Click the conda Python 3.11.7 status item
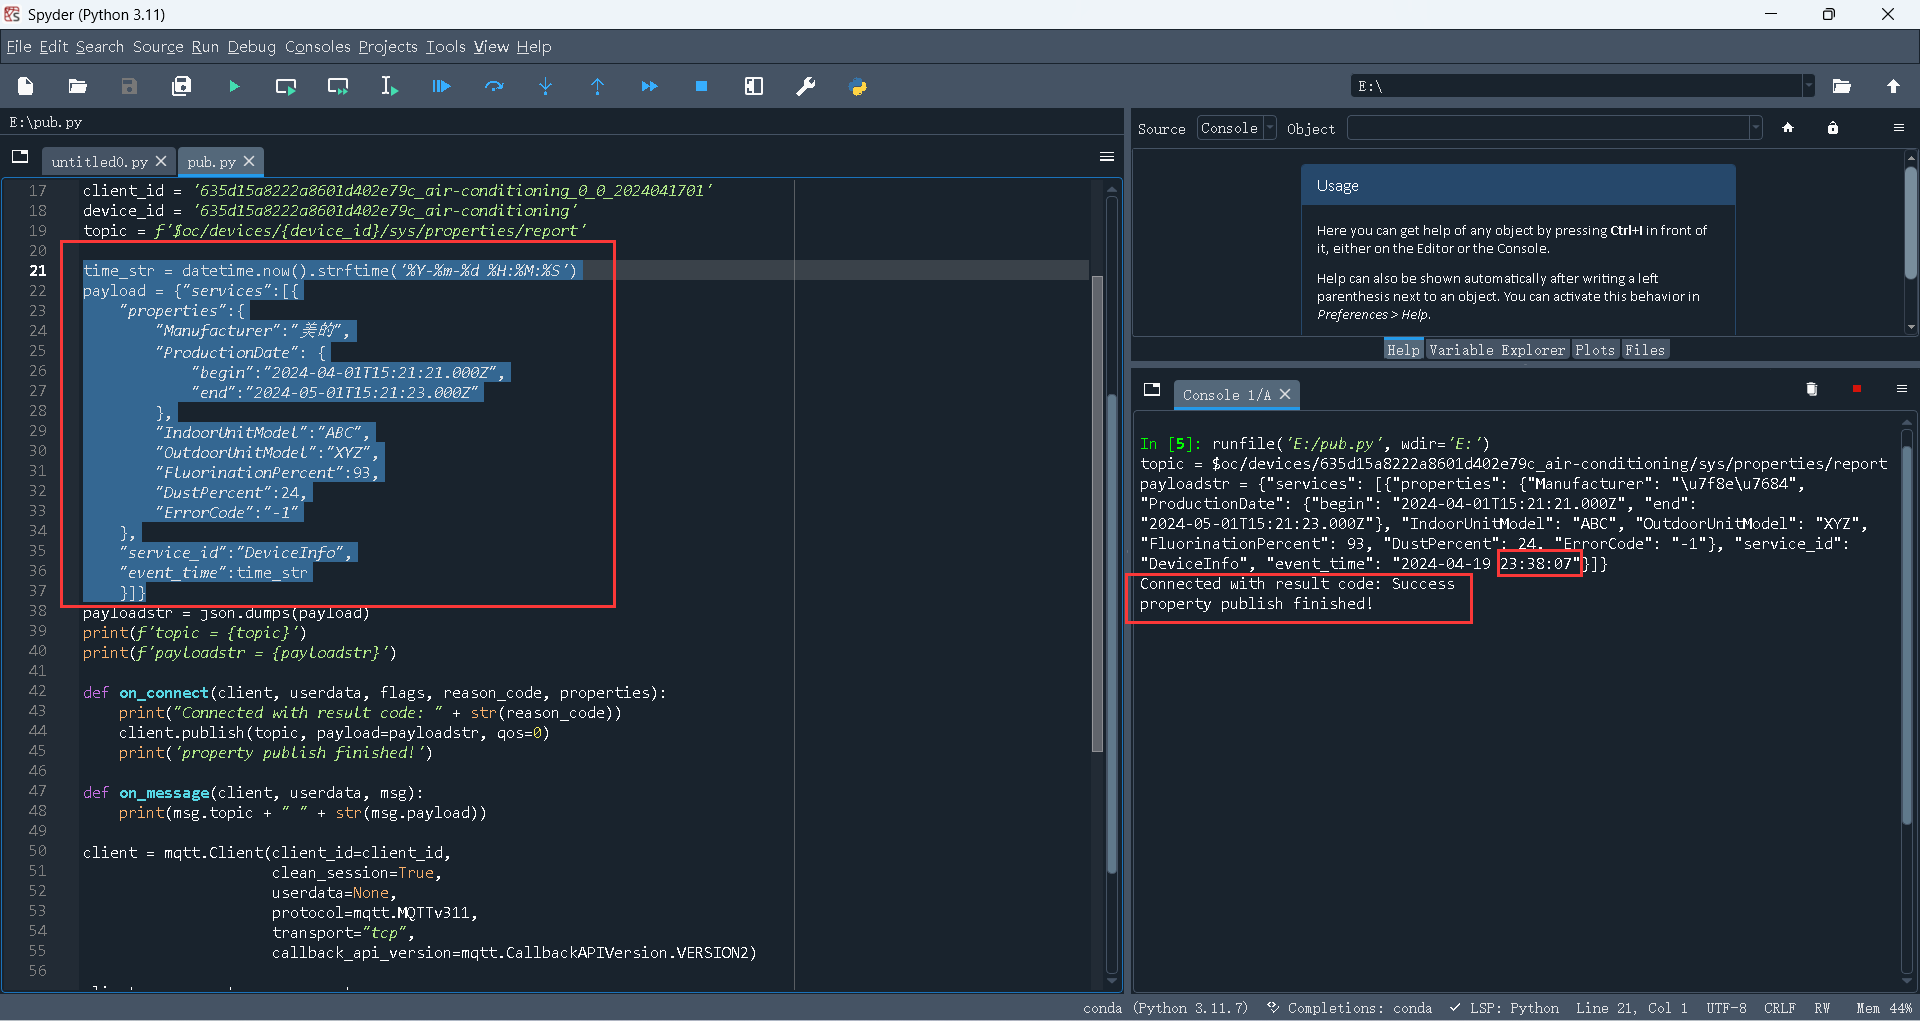This screenshot has width=1920, height=1021. [x=1165, y=1008]
